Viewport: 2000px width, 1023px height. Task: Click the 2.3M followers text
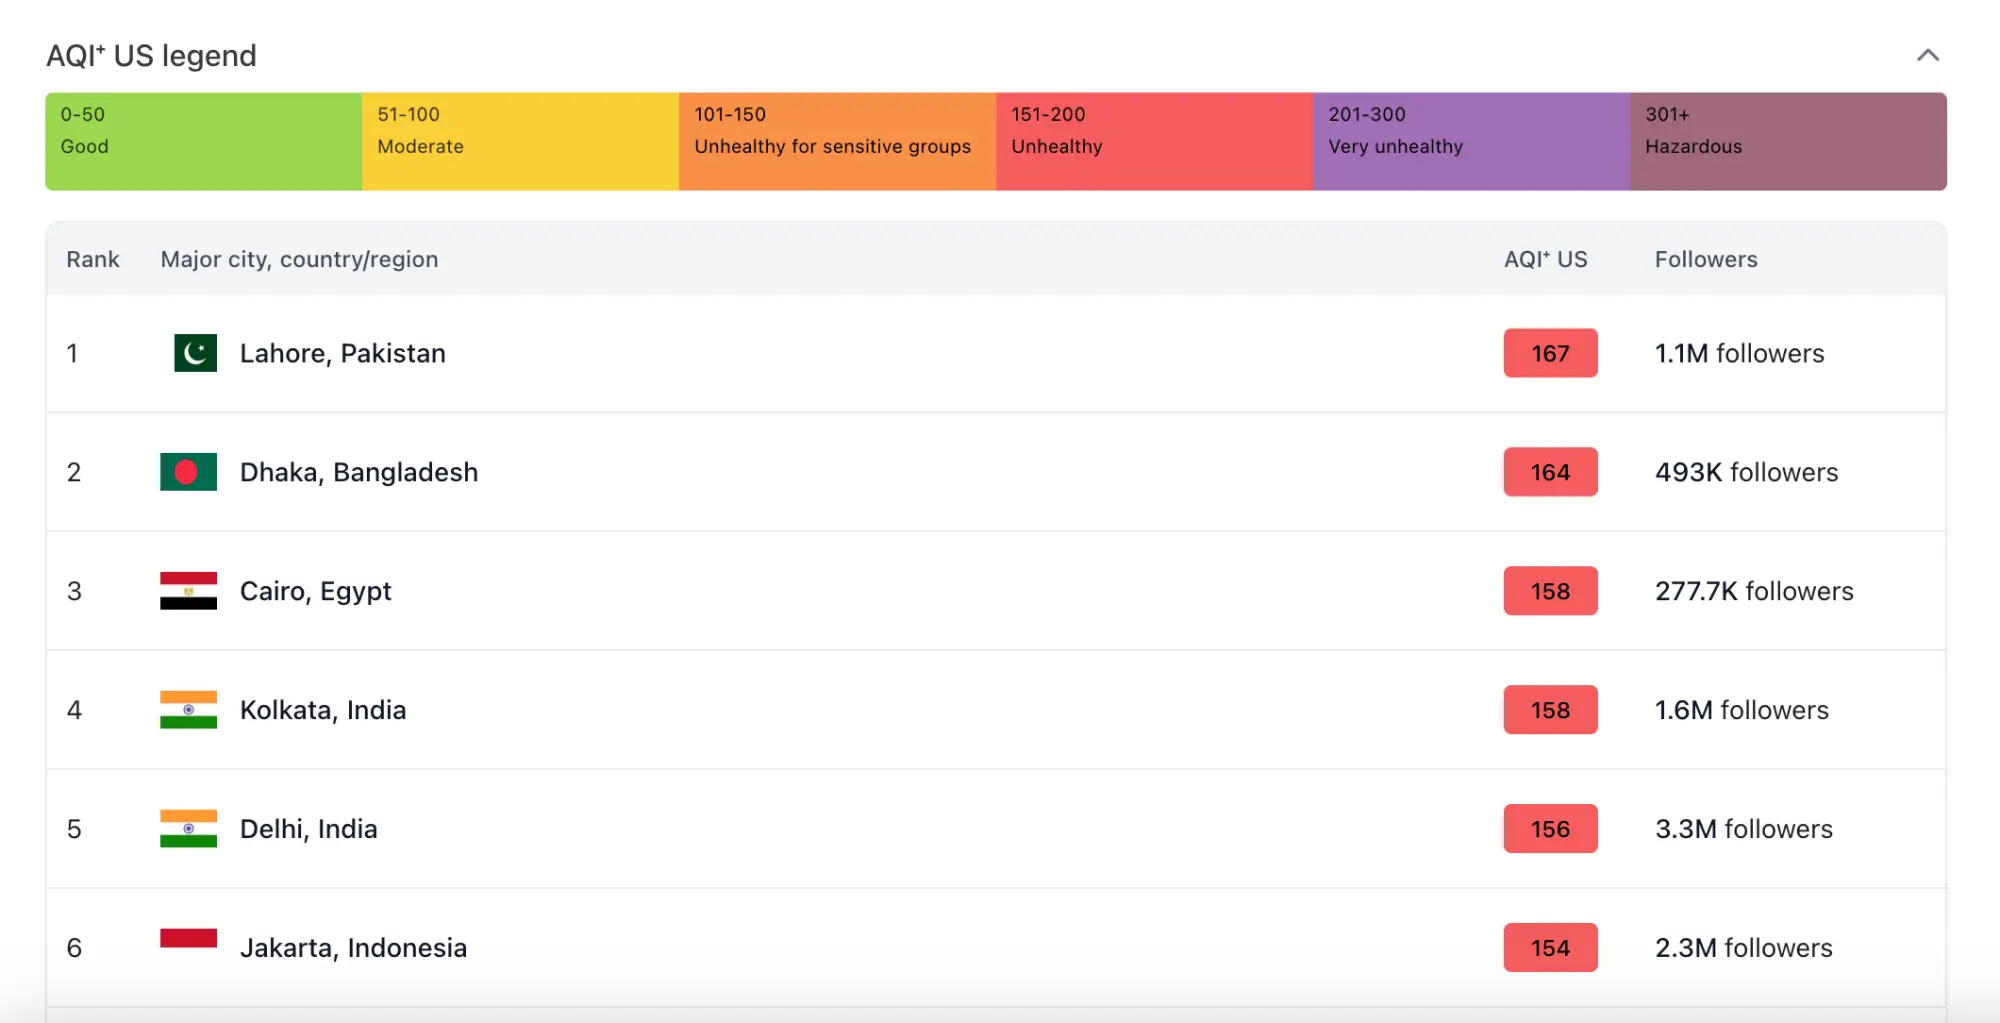pyautogui.click(x=1743, y=948)
